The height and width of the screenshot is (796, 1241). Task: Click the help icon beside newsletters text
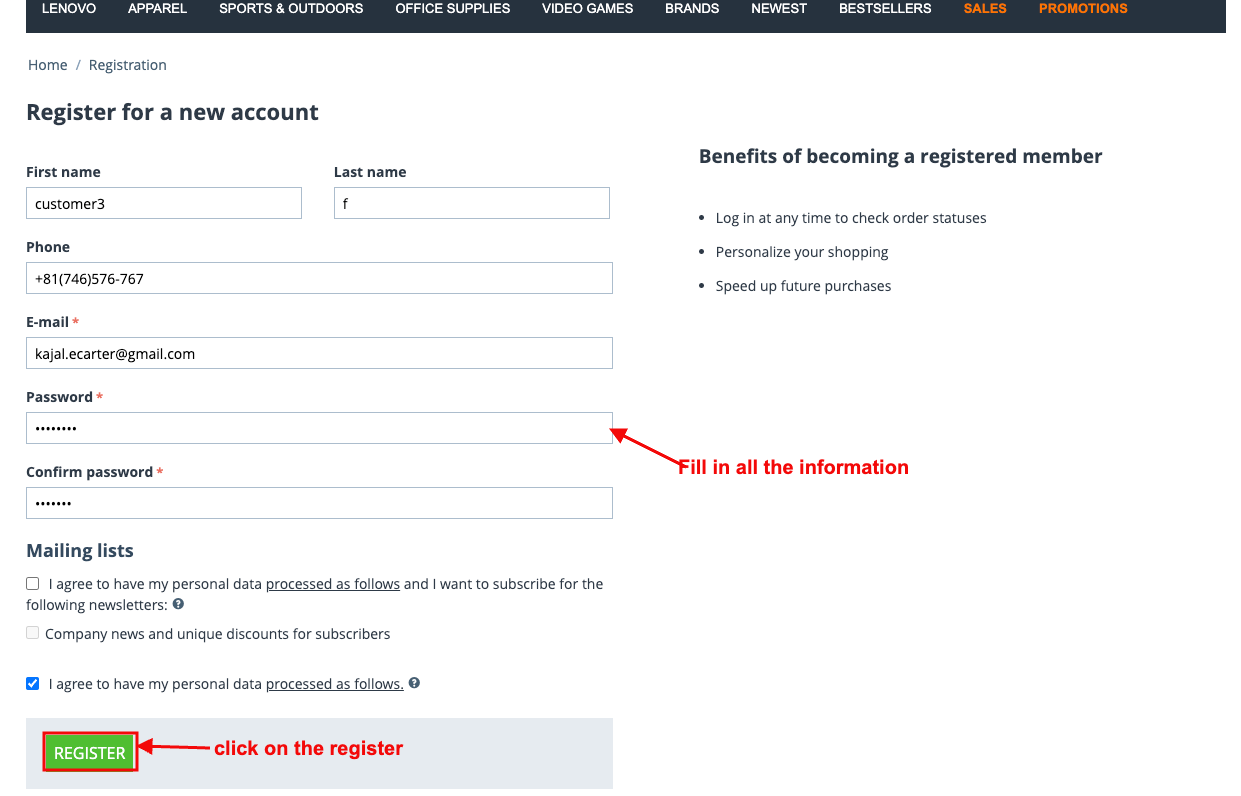click(178, 604)
